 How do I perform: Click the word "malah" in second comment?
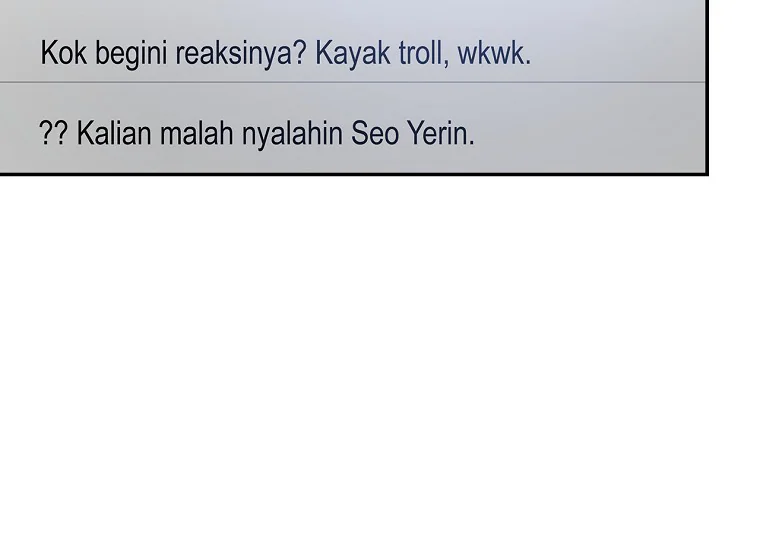198,133
